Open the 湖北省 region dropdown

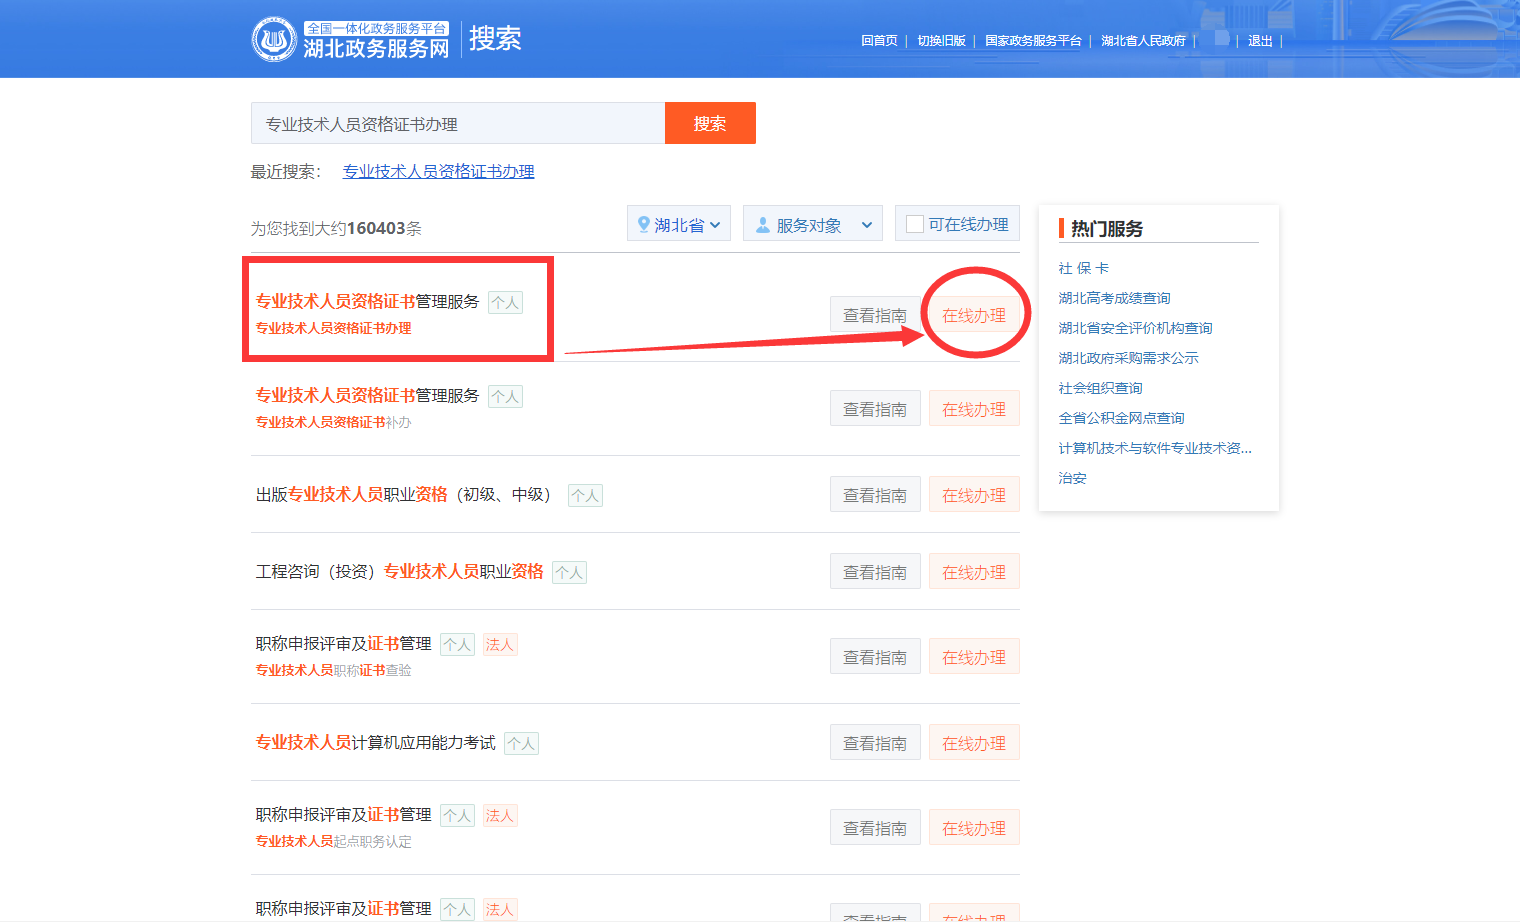pos(679,224)
